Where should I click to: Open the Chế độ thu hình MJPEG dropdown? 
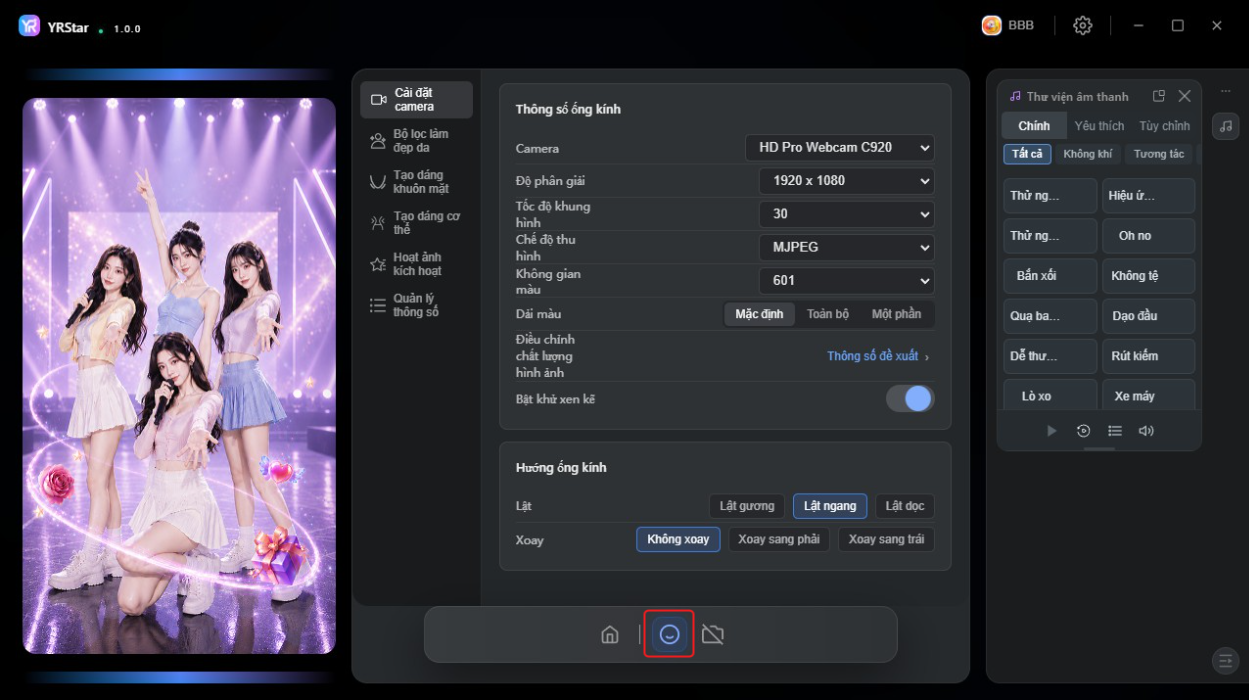point(847,247)
